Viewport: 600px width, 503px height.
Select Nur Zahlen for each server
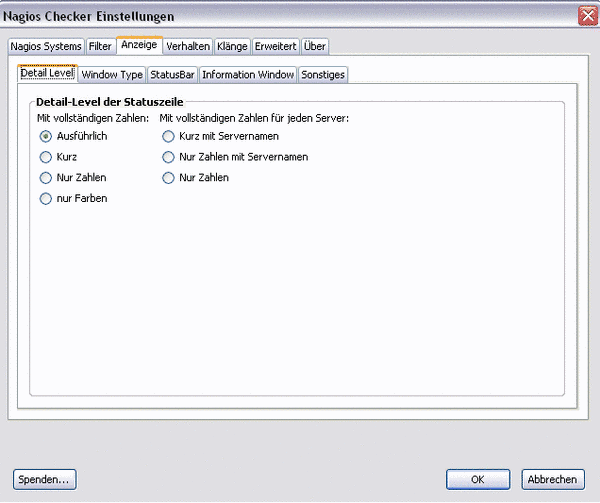[168, 178]
